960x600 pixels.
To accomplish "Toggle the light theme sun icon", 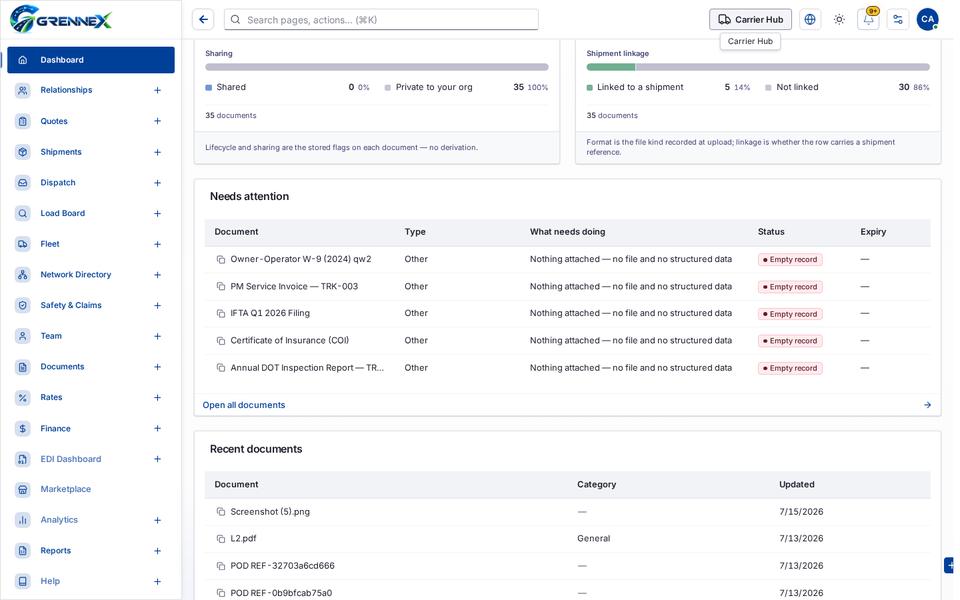I will pos(839,20).
